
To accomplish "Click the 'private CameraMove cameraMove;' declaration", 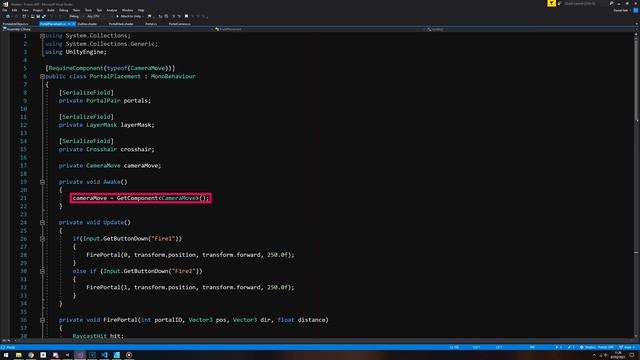I will click(x=110, y=166).
